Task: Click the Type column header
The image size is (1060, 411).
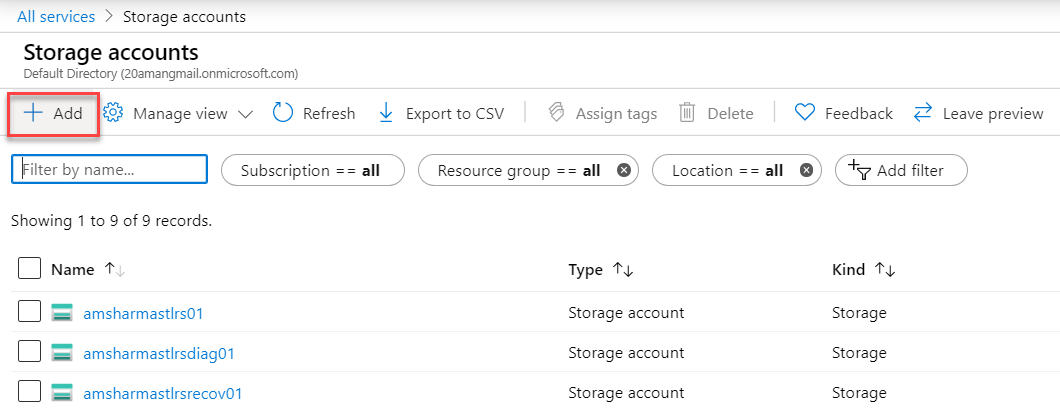Action: [x=585, y=270]
